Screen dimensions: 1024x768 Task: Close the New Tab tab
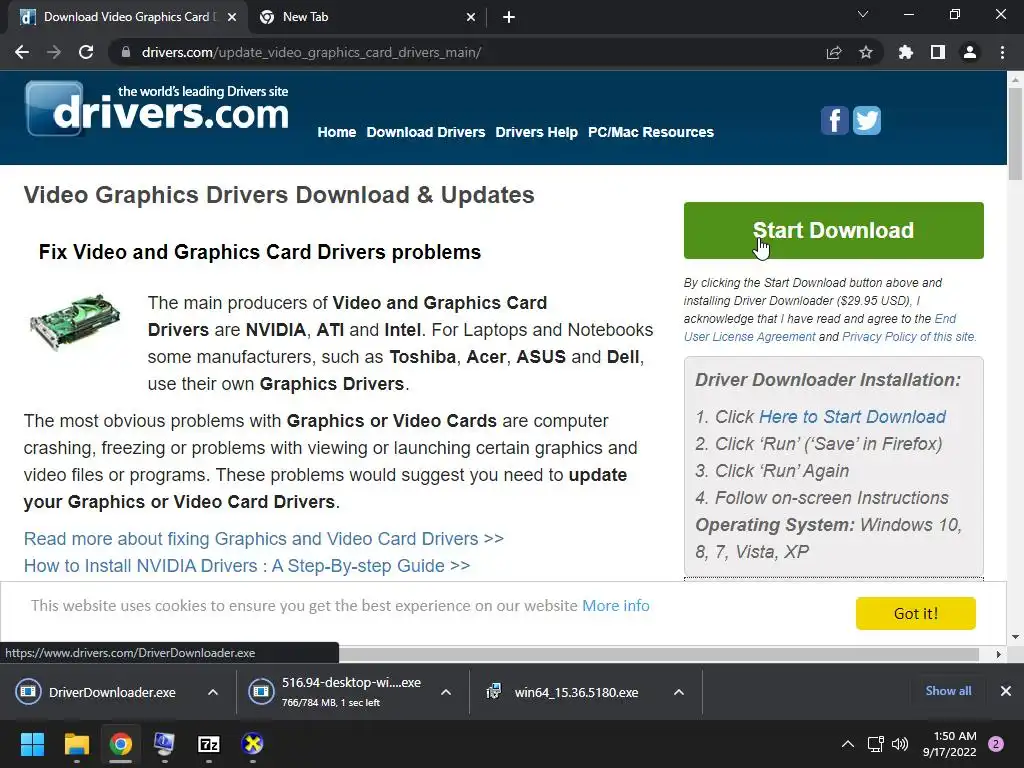[x=471, y=18]
